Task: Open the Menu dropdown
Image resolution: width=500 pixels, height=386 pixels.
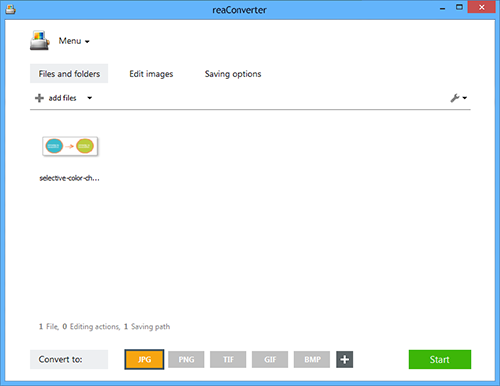Action: click(x=74, y=41)
